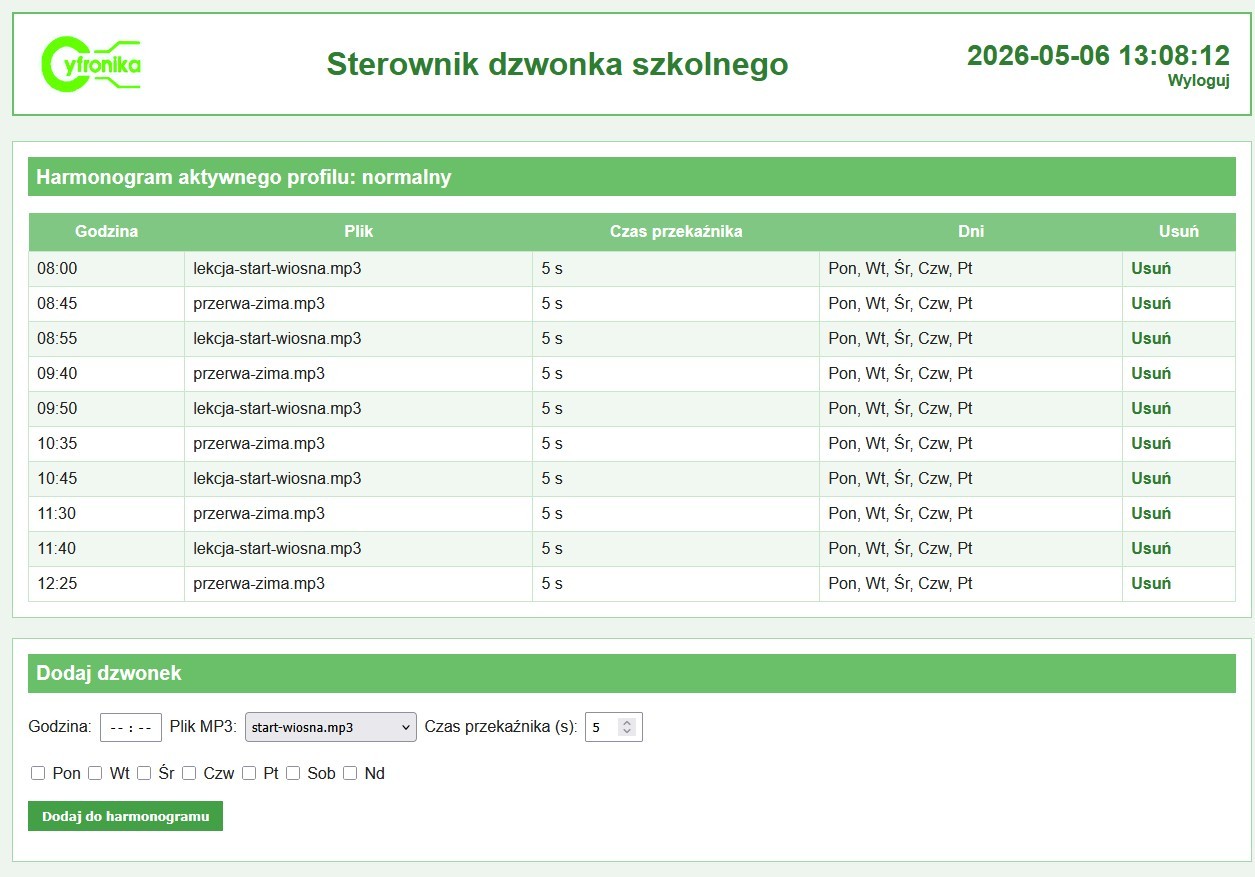This screenshot has height=877, width=1255.
Task: Click the Cyfronika logo
Action: (91, 64)
